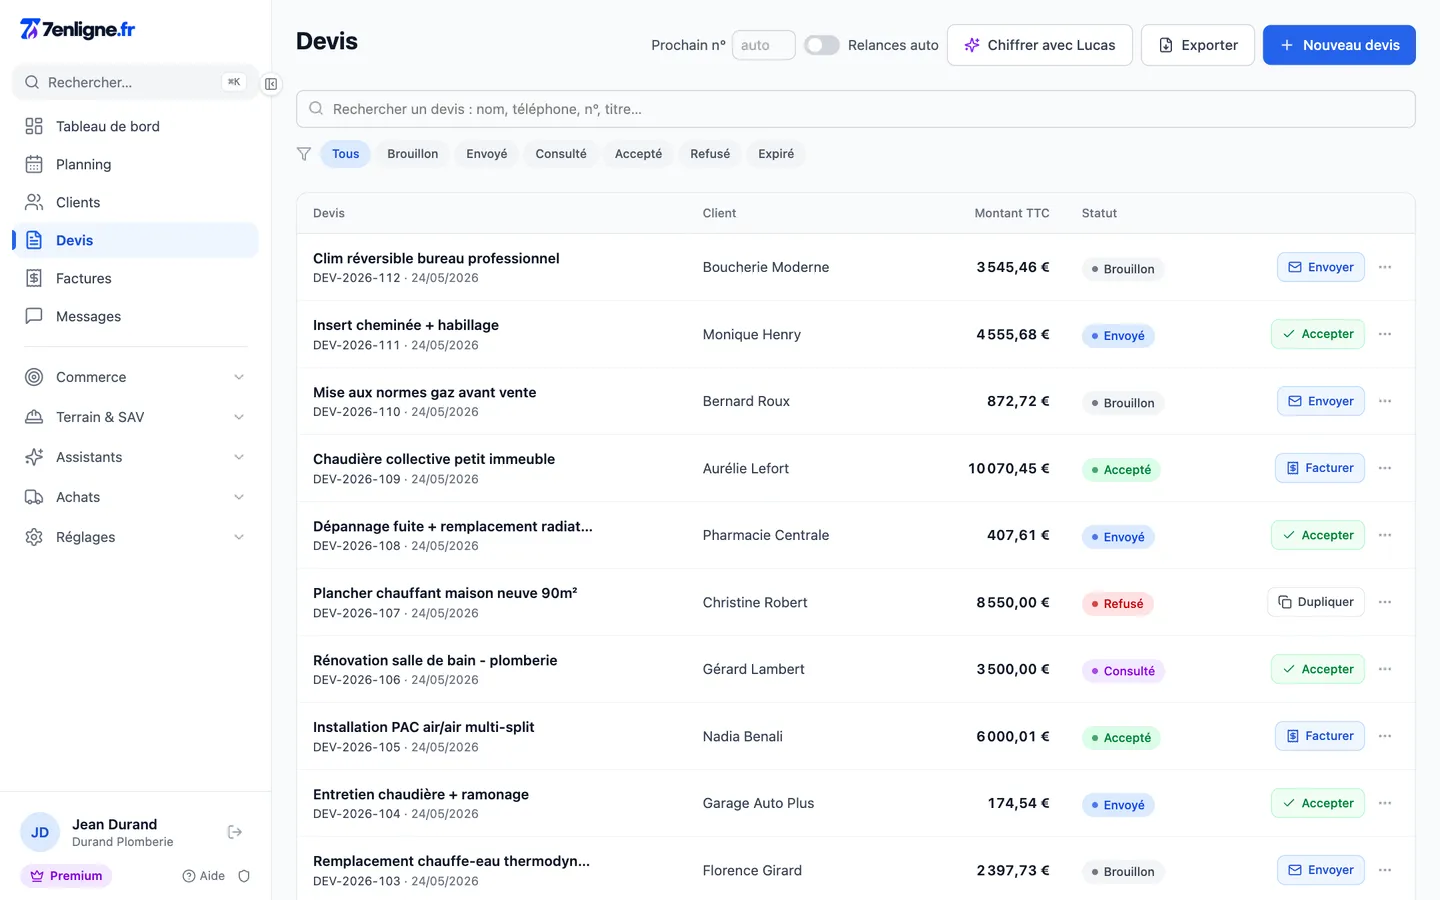Image resolution: width=1440 pixels, height=900 pixels.
Task: Open more options for Boucherie Moderne row
Action: (1385, 267)
